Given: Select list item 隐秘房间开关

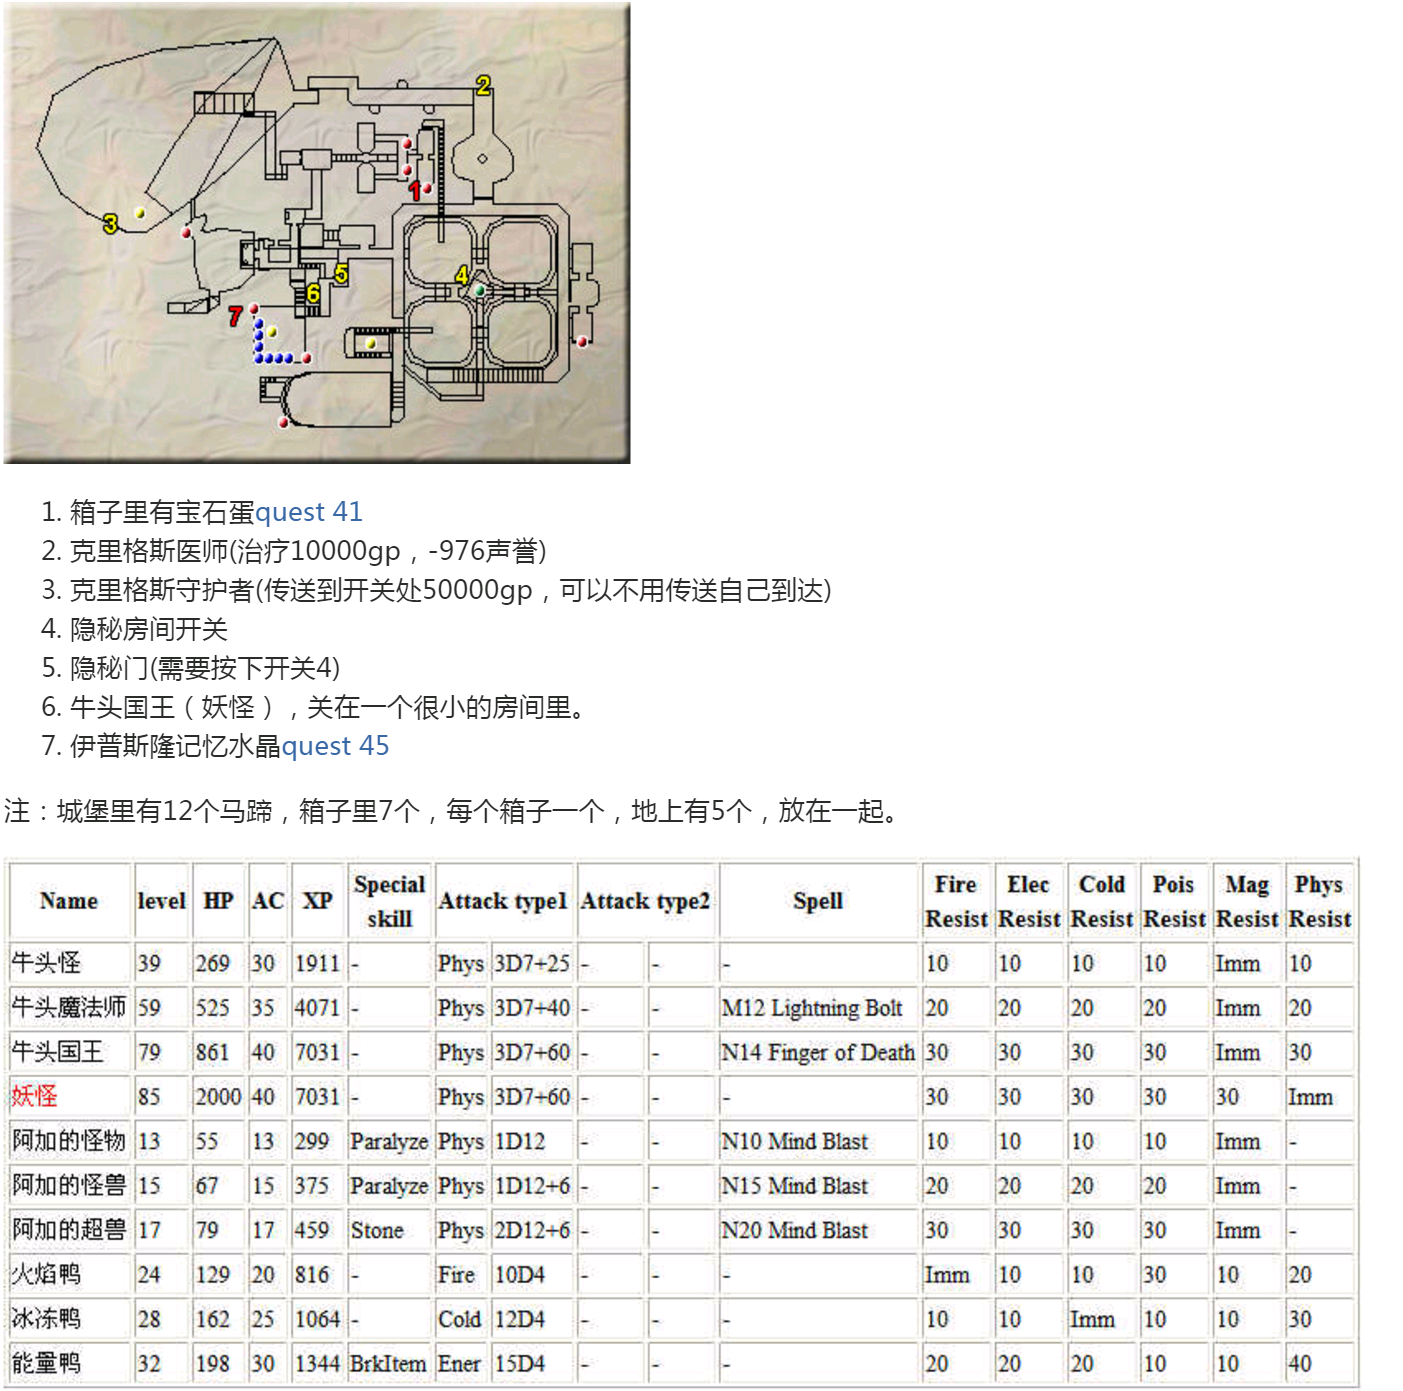Looking at the screenshot, I should coord(149,629).
